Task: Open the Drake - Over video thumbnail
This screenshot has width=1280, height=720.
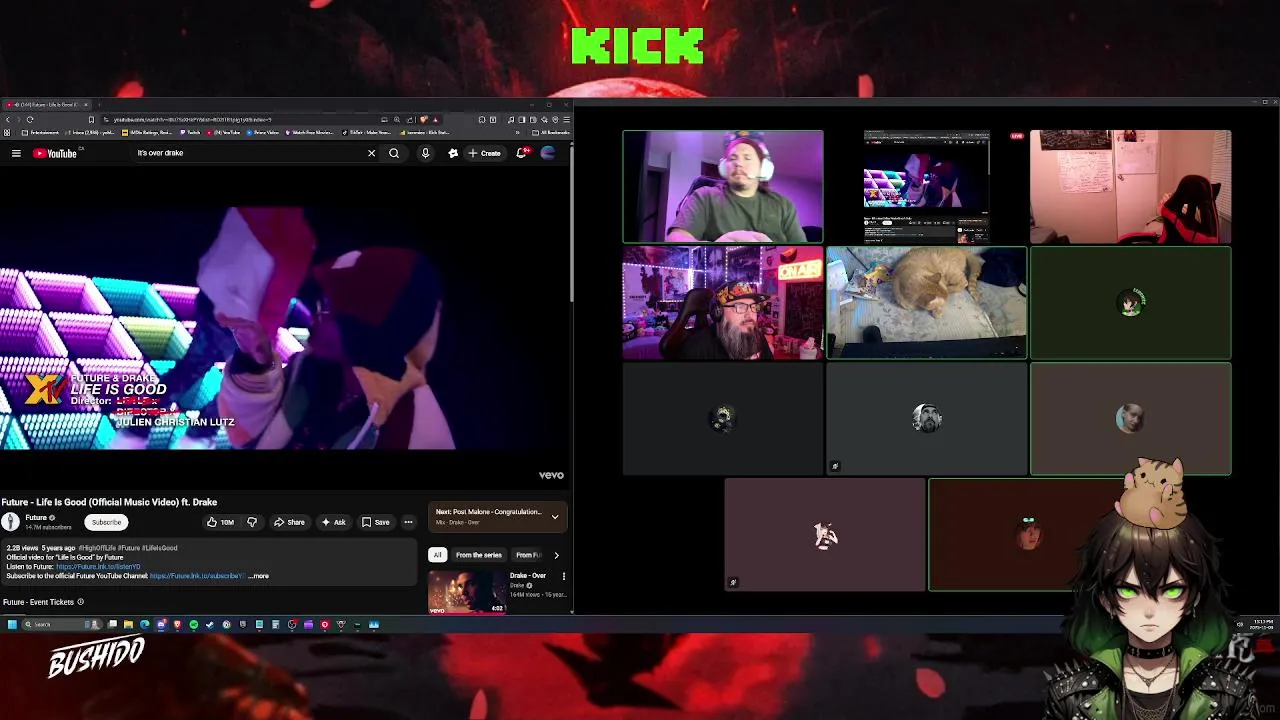Action: (467, 592)
